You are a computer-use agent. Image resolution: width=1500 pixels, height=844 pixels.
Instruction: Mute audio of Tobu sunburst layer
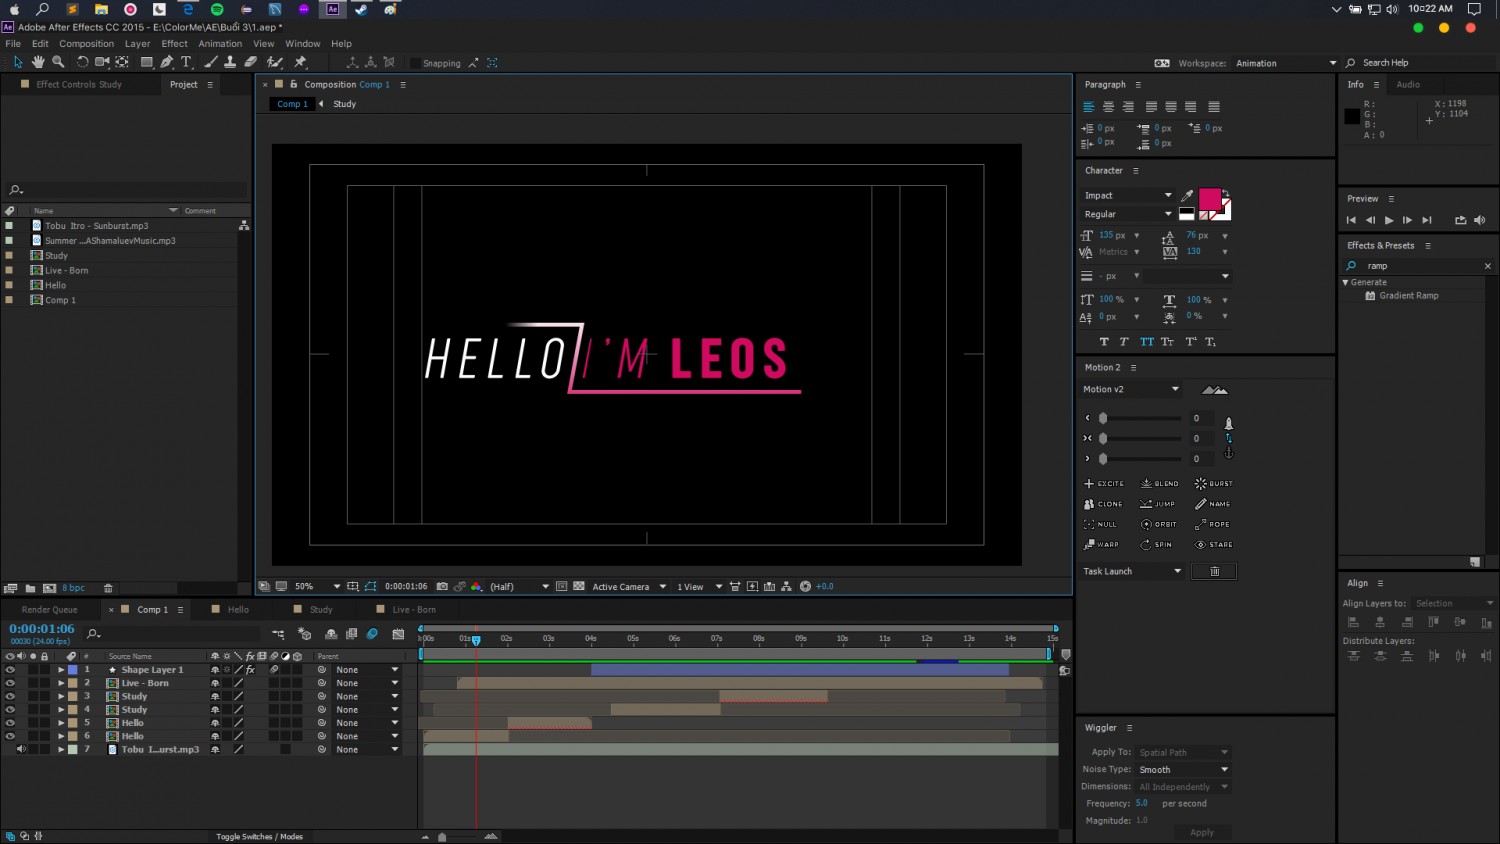(21, 749)
